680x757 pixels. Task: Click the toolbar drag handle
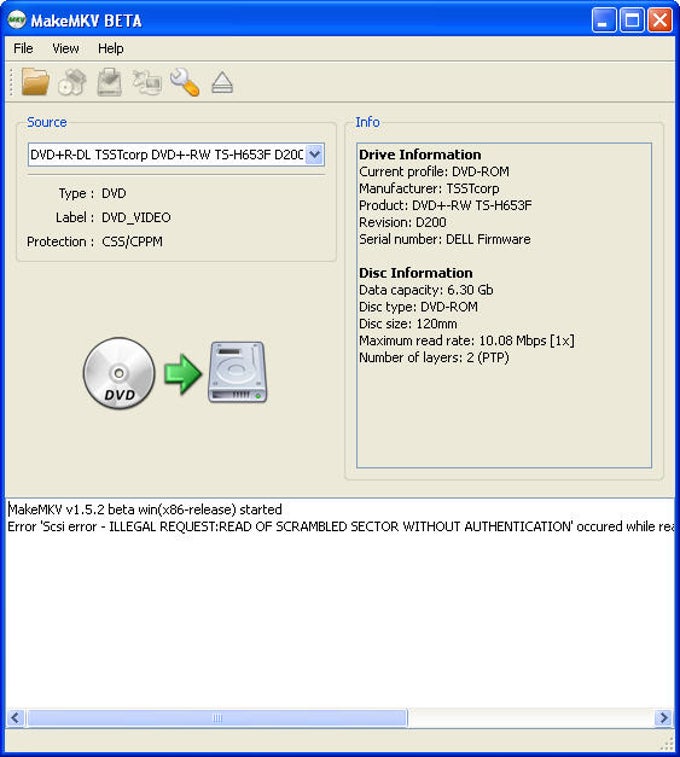12,82
